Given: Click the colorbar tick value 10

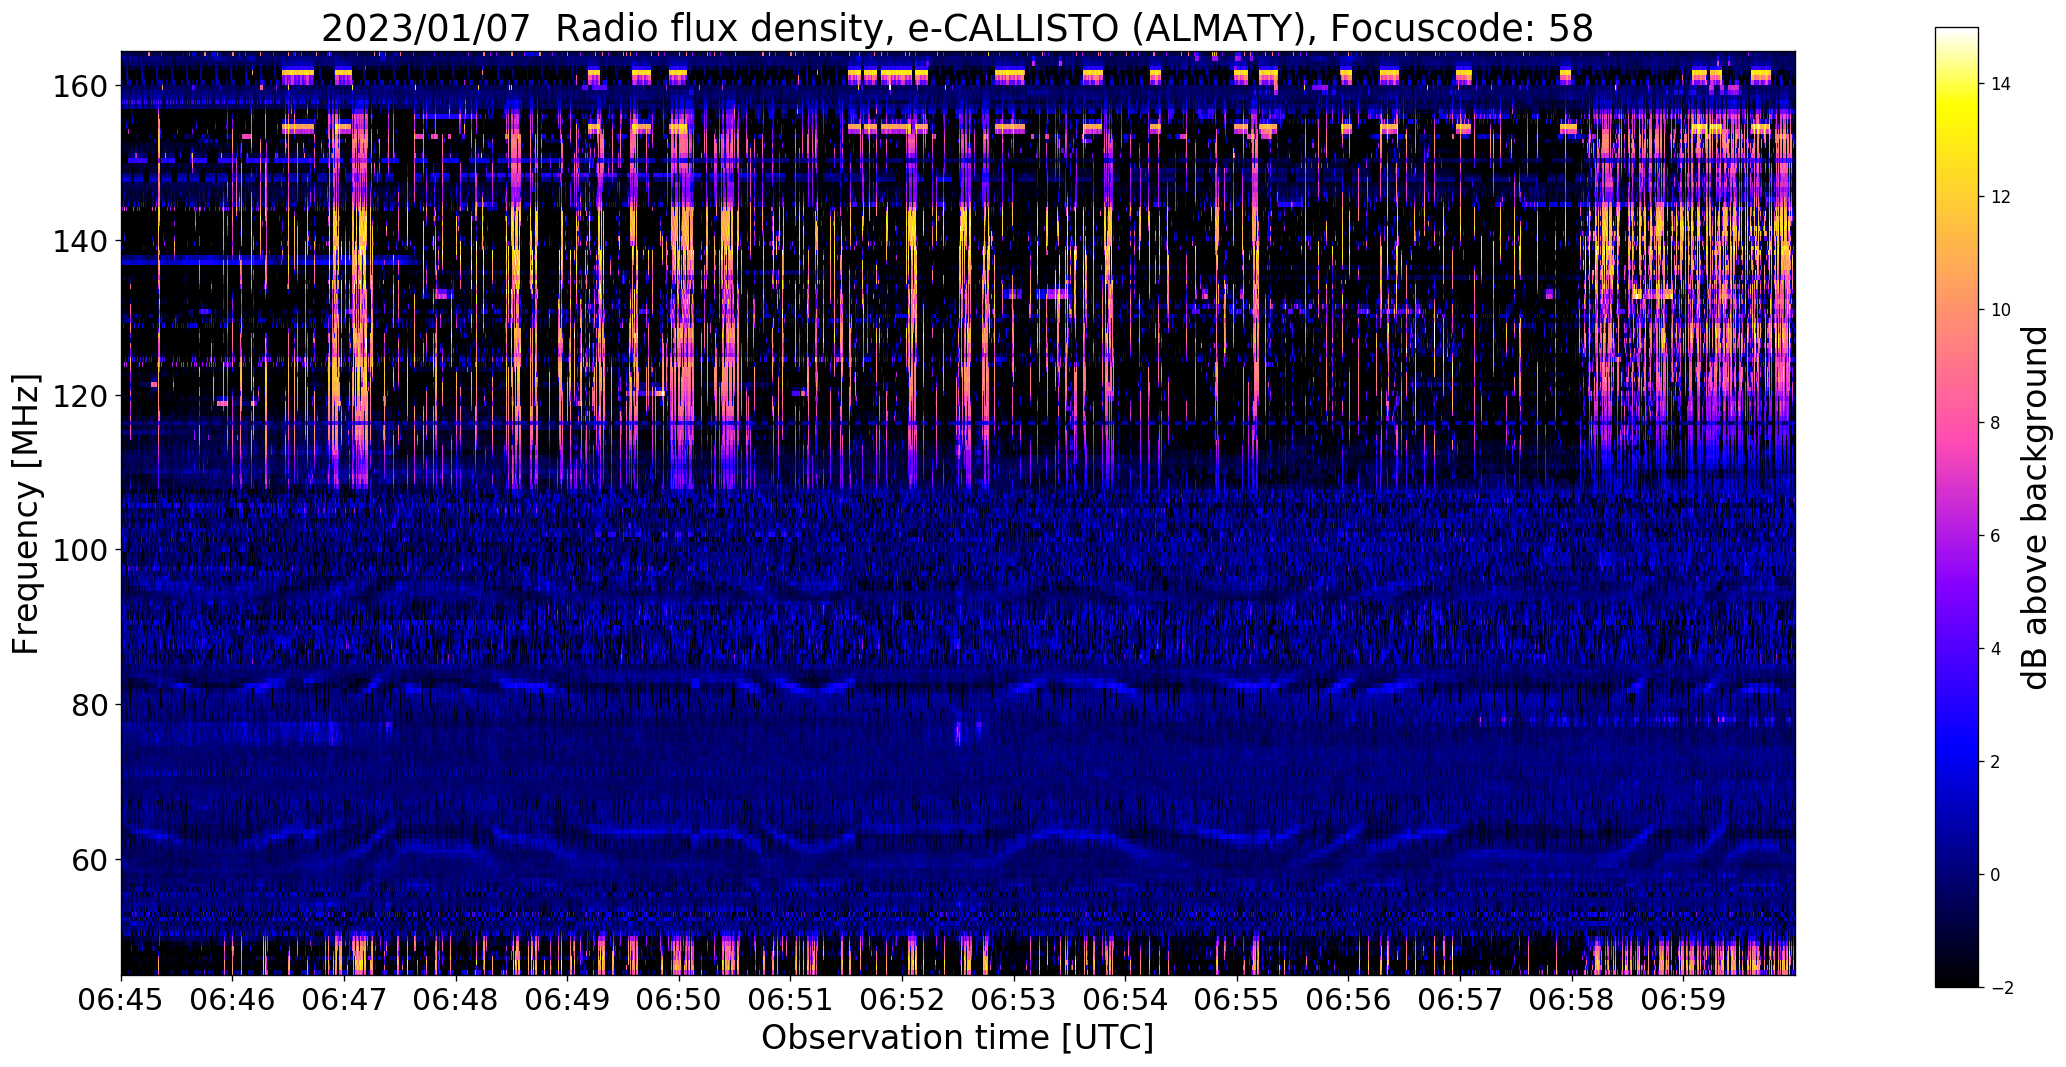Looking at the screenshot, I should point(2001,310).
